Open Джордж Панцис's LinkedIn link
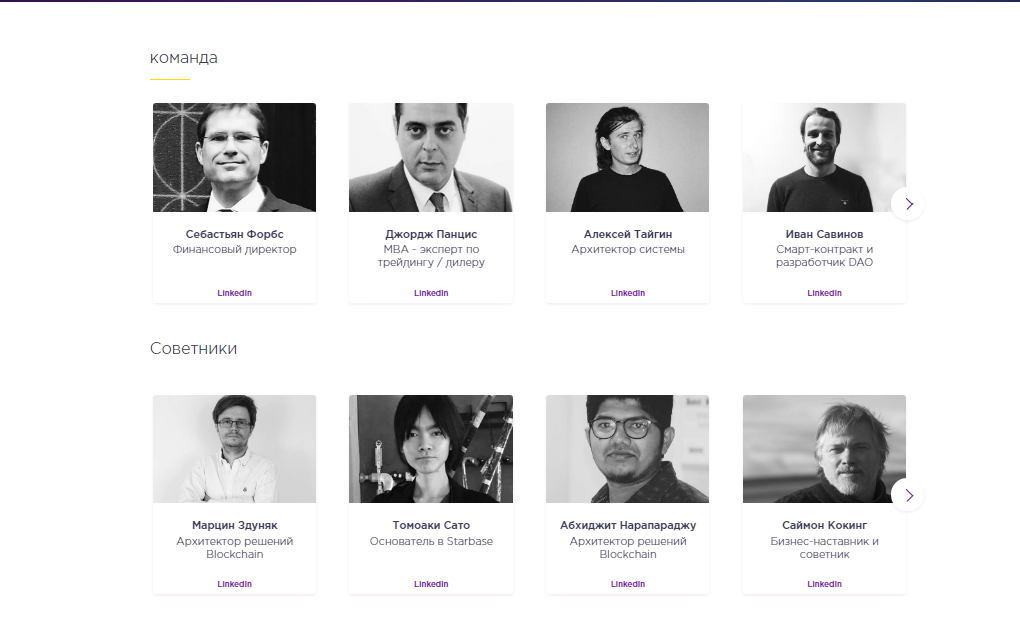The height and width of the screenshot is (633, 1020). (x=431, y=293)
